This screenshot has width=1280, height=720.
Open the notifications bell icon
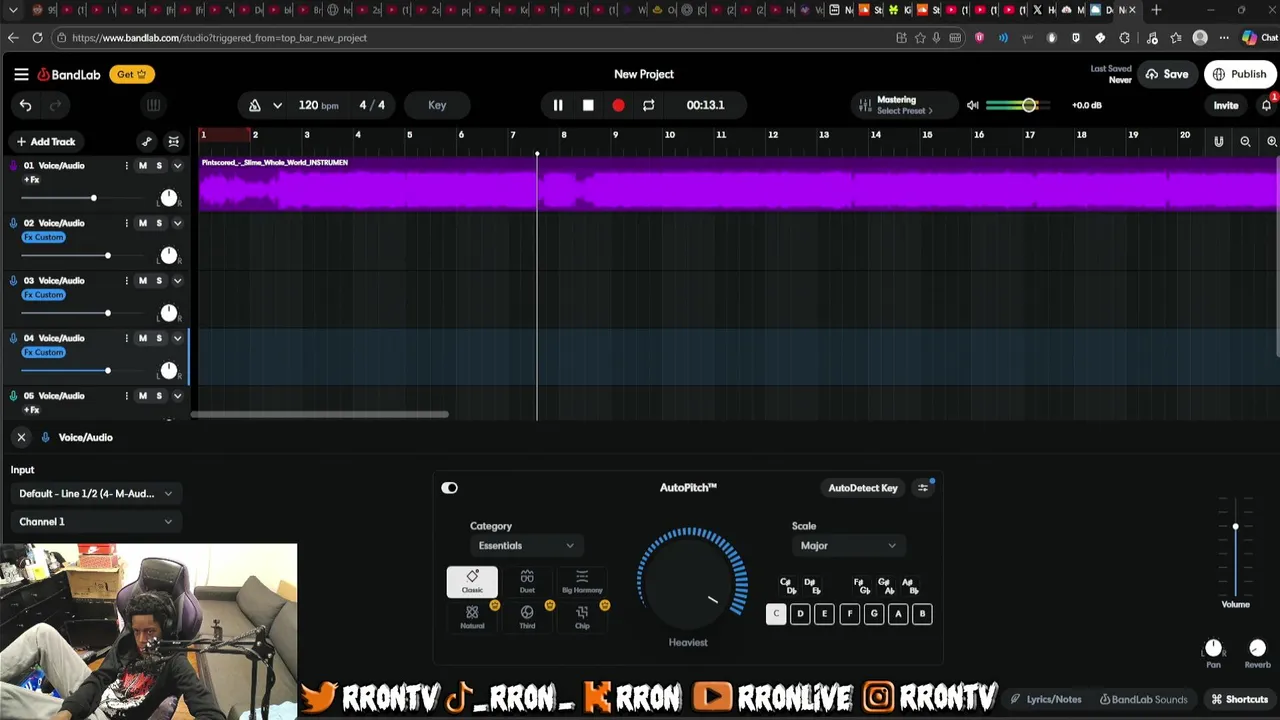click(x=1266, y=105)
